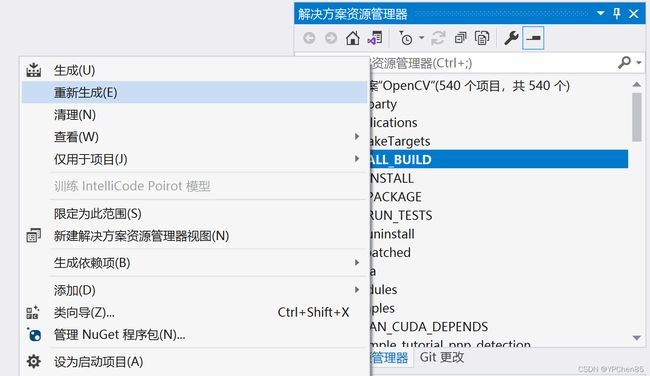Select 生成(U) in the context menu
The width and height of the screenshot is (650, 376).
194,70
